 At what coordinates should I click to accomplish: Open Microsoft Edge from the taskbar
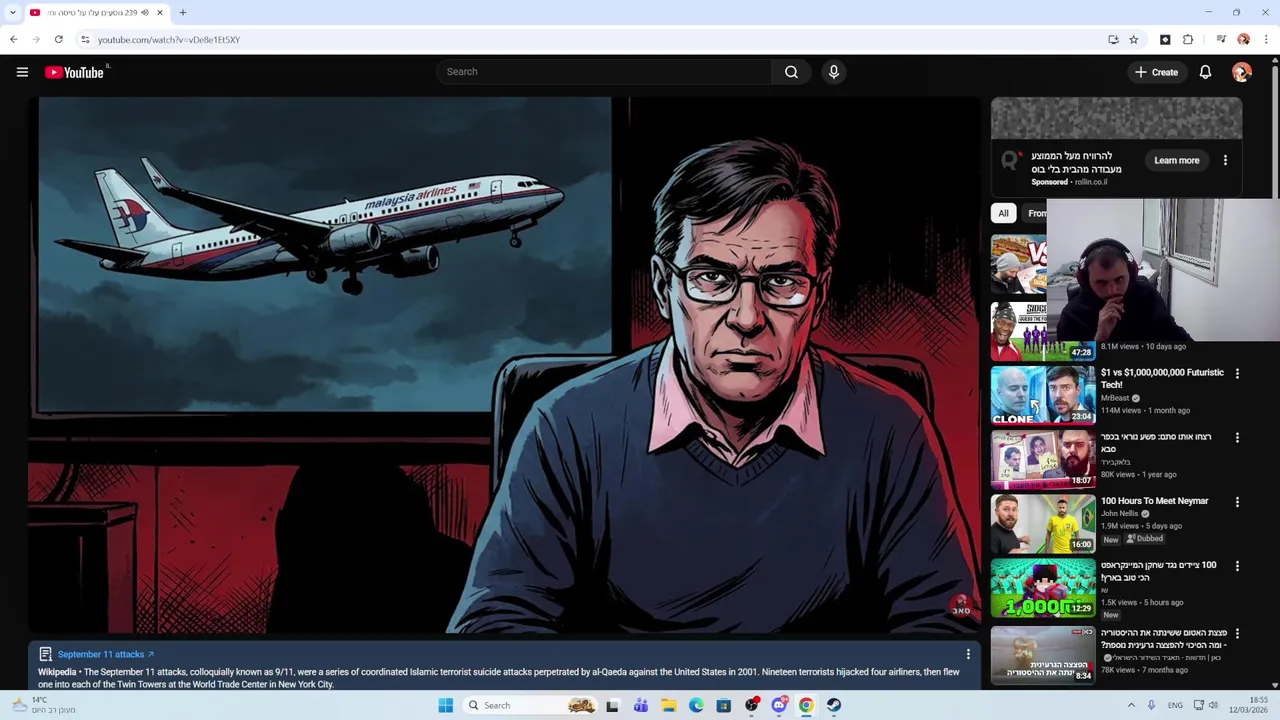[696, 705]
